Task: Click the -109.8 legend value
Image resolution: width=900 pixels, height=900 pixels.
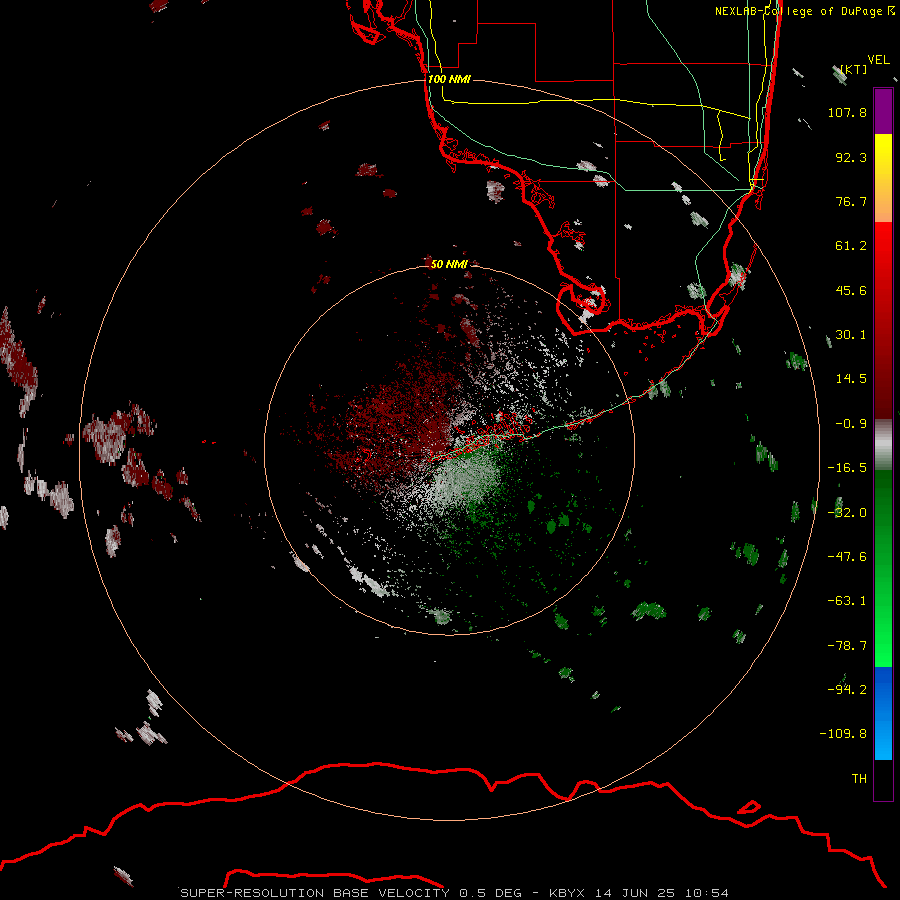Action: click(843, 734)
